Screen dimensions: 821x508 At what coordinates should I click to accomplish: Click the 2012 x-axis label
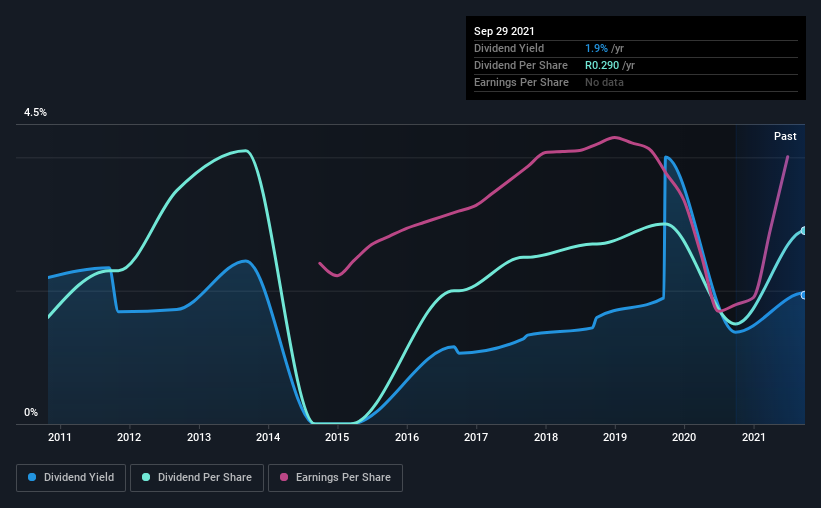click(x=129, y=437)
